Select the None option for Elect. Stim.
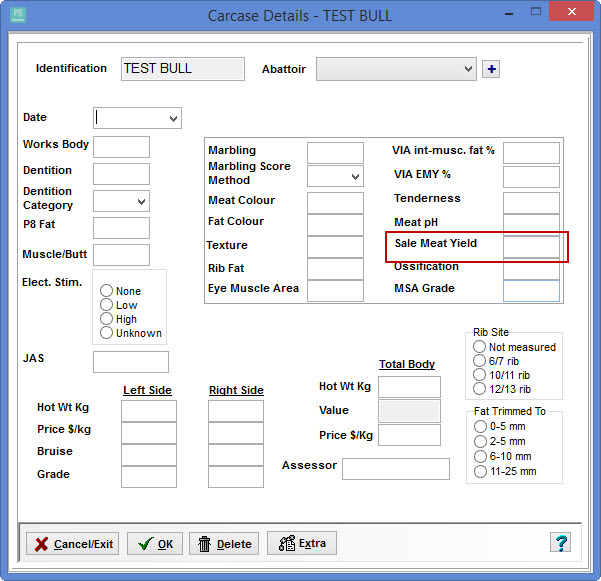 (106, 291)
